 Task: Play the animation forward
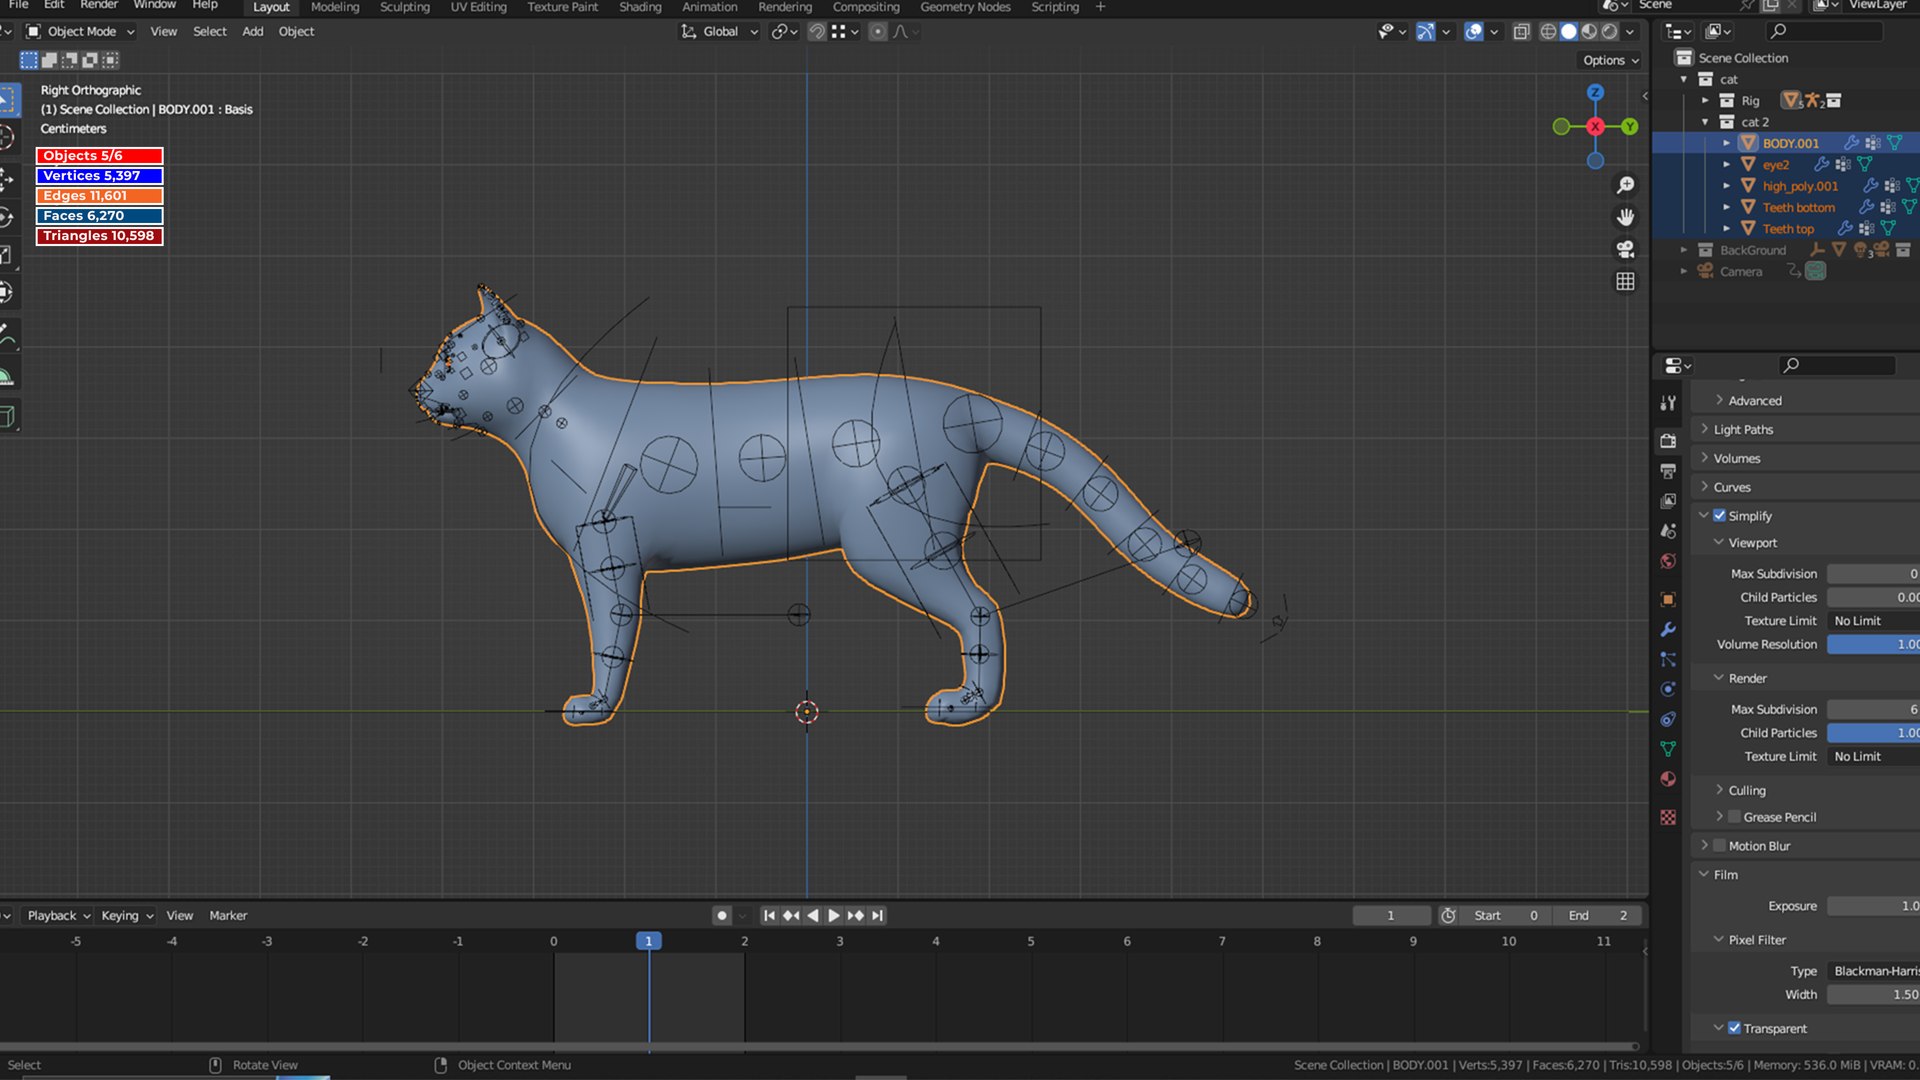point(833,916)
